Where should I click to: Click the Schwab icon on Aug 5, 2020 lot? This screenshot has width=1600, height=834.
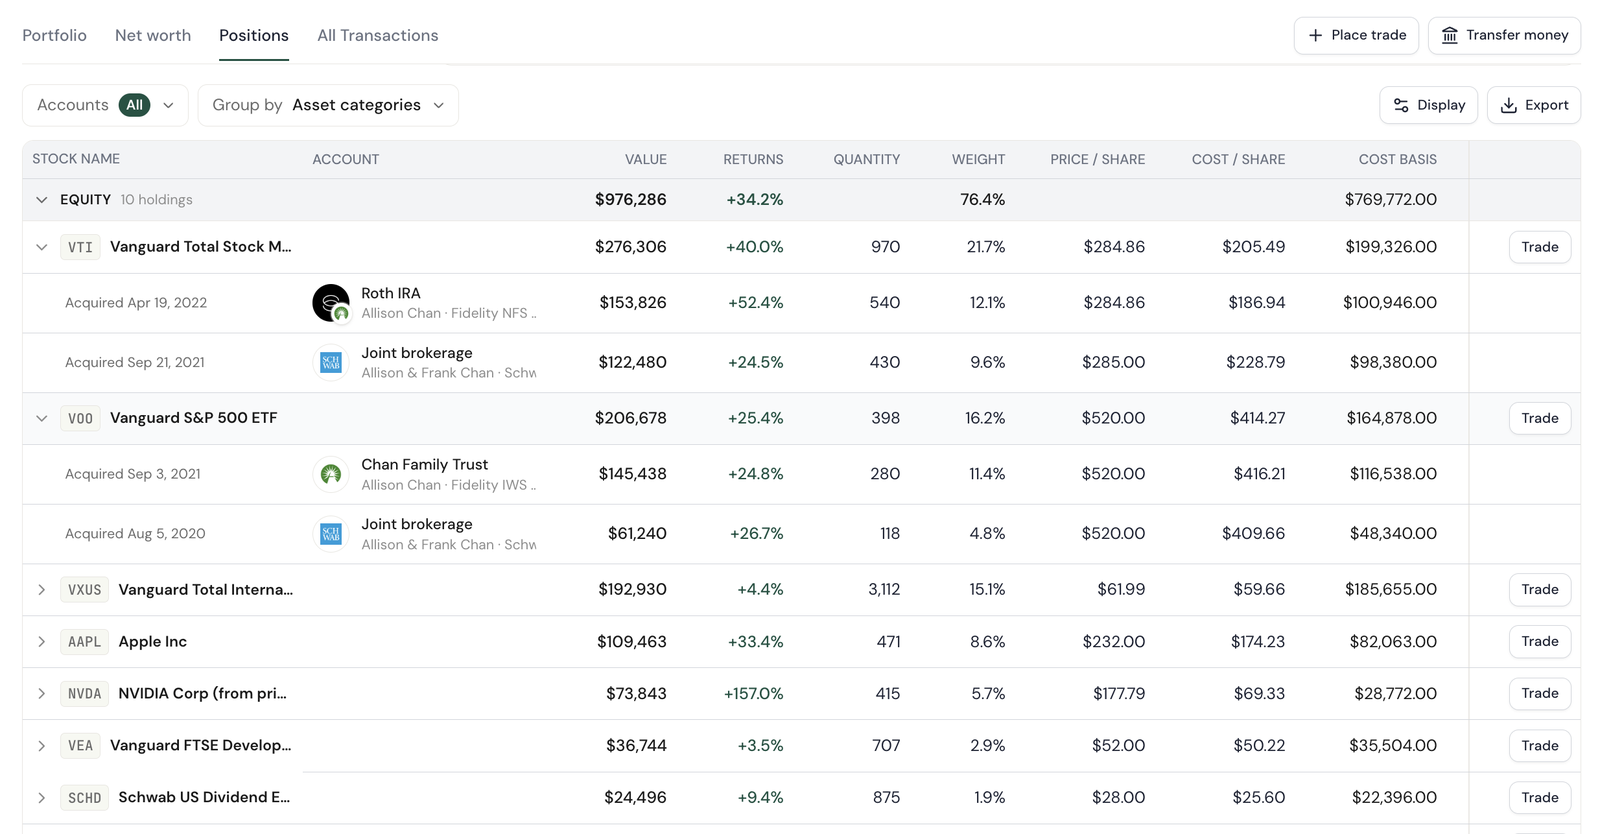[x=331, y=534]
